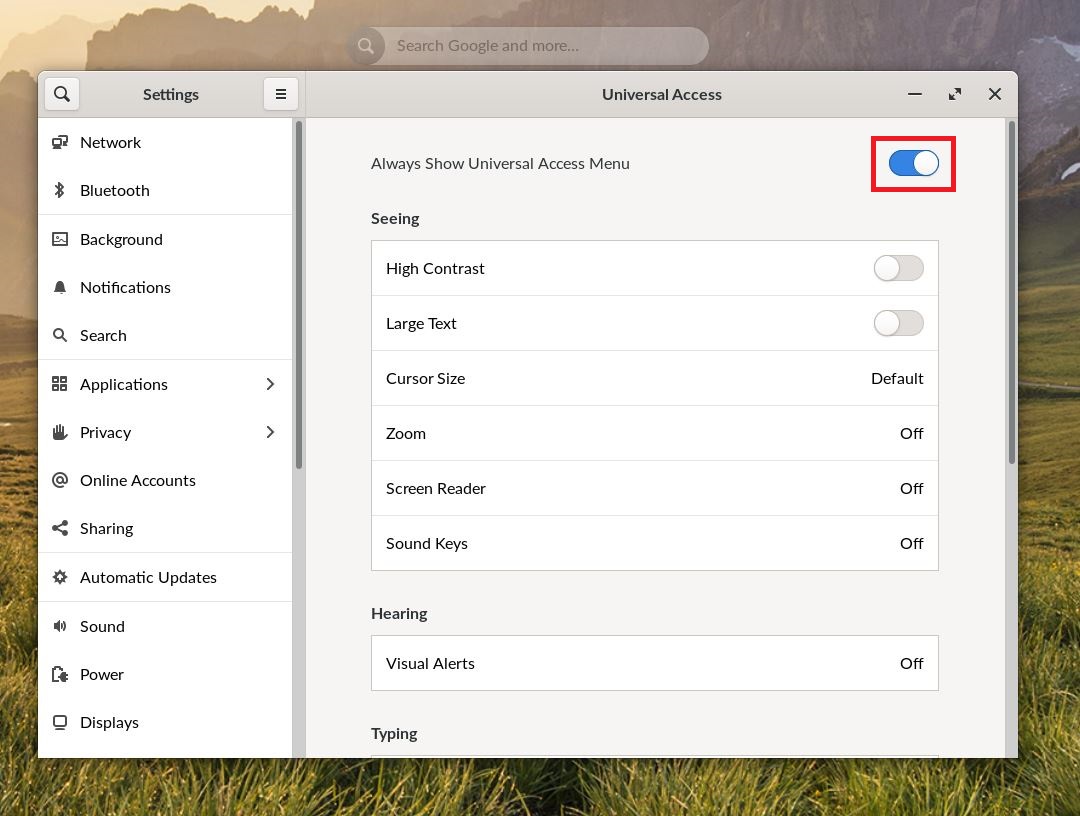Screen dimensions: 1080x816
Task: Open the Zoom Off setting row
Action: [654, 433]
